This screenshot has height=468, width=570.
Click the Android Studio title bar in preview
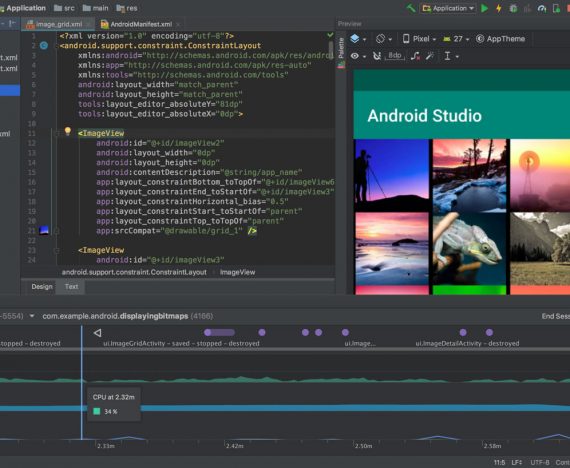tap(462, 115)
